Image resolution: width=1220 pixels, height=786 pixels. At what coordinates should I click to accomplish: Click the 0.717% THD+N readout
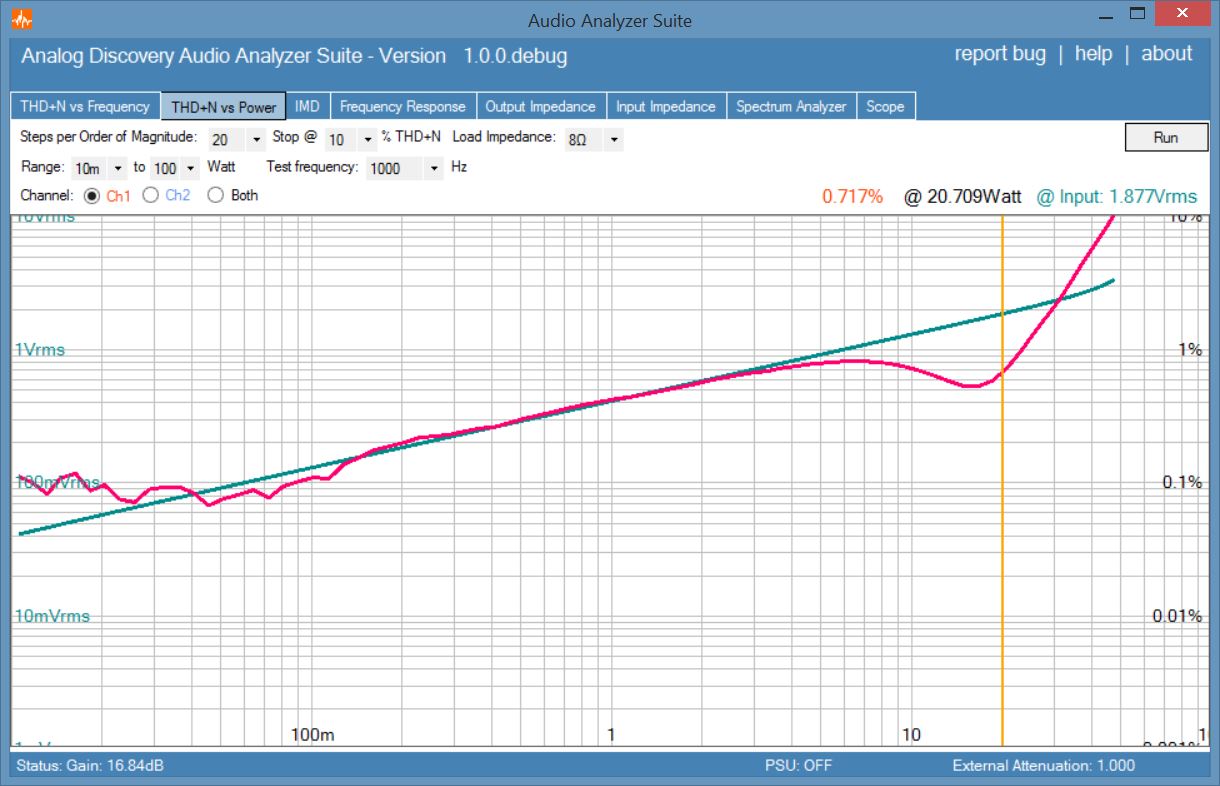click(x=853, y=197)
